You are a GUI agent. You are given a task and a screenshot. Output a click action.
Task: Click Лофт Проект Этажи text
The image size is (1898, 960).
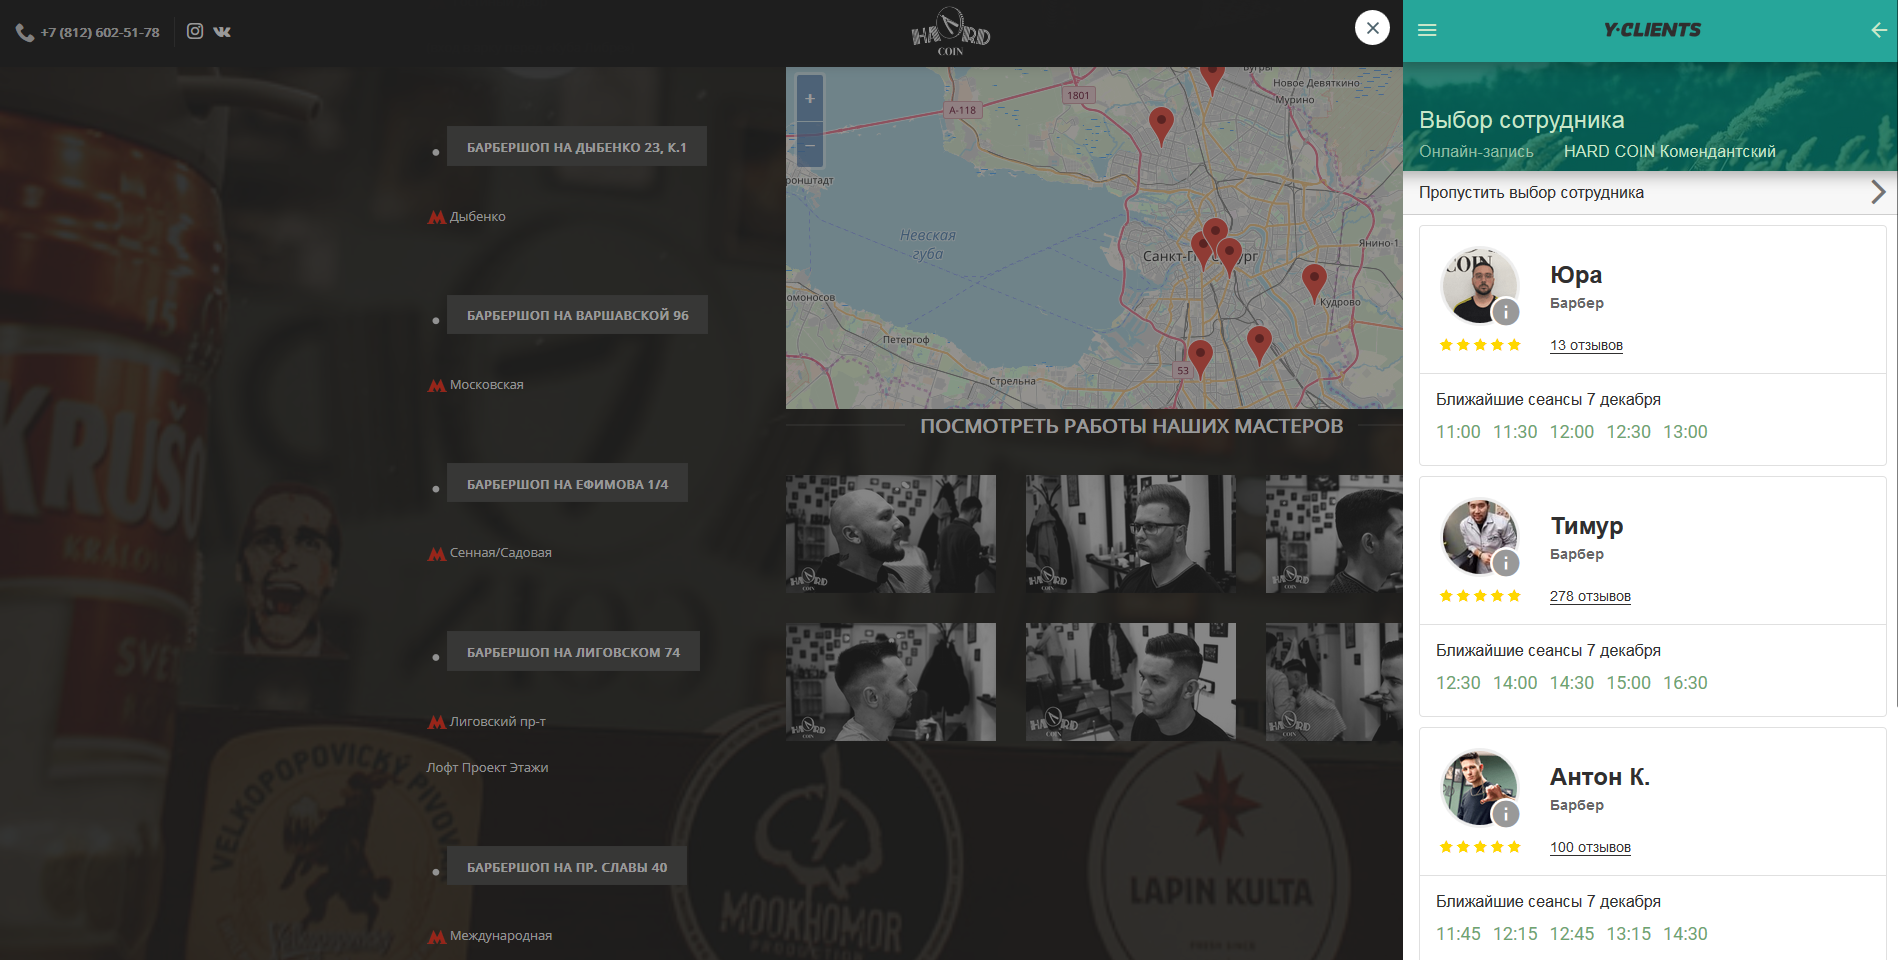click(487, 768)
